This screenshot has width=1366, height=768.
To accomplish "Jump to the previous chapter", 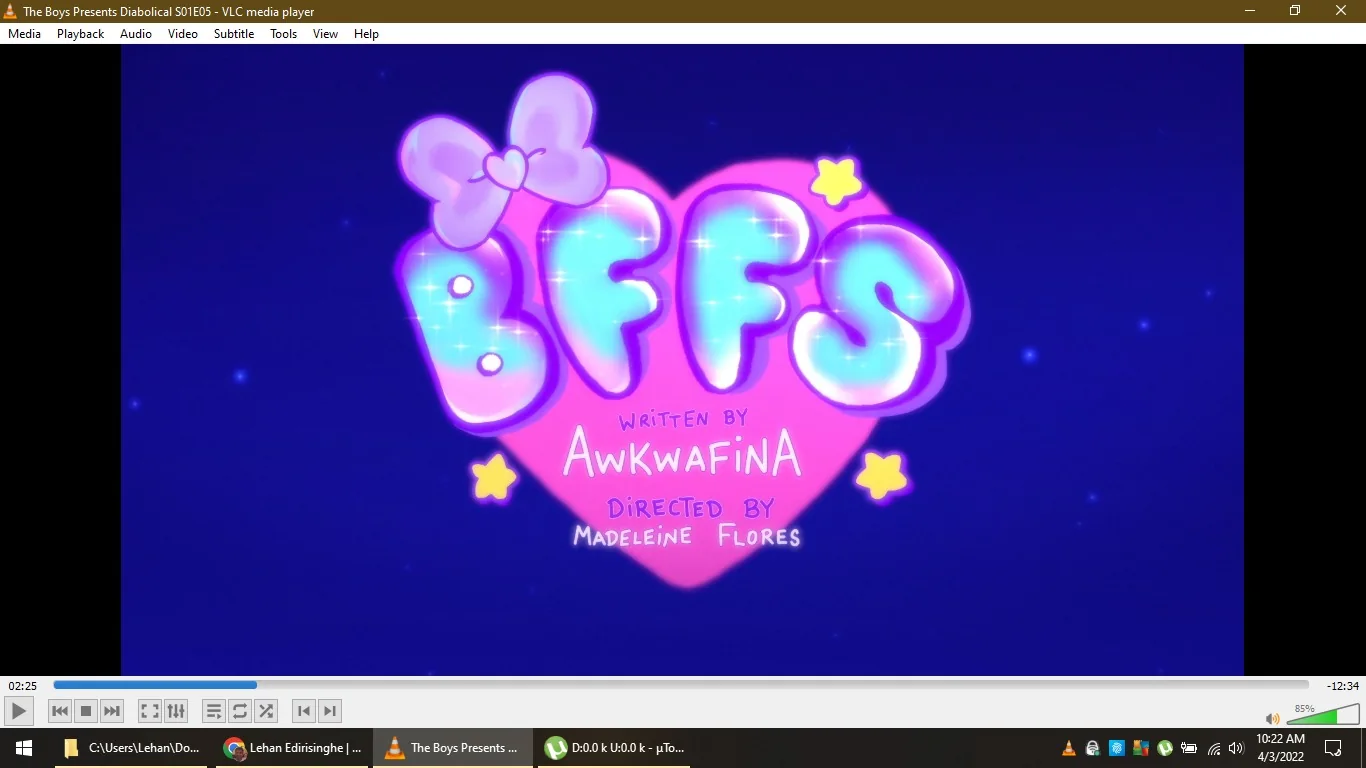I will pos(304,711).
